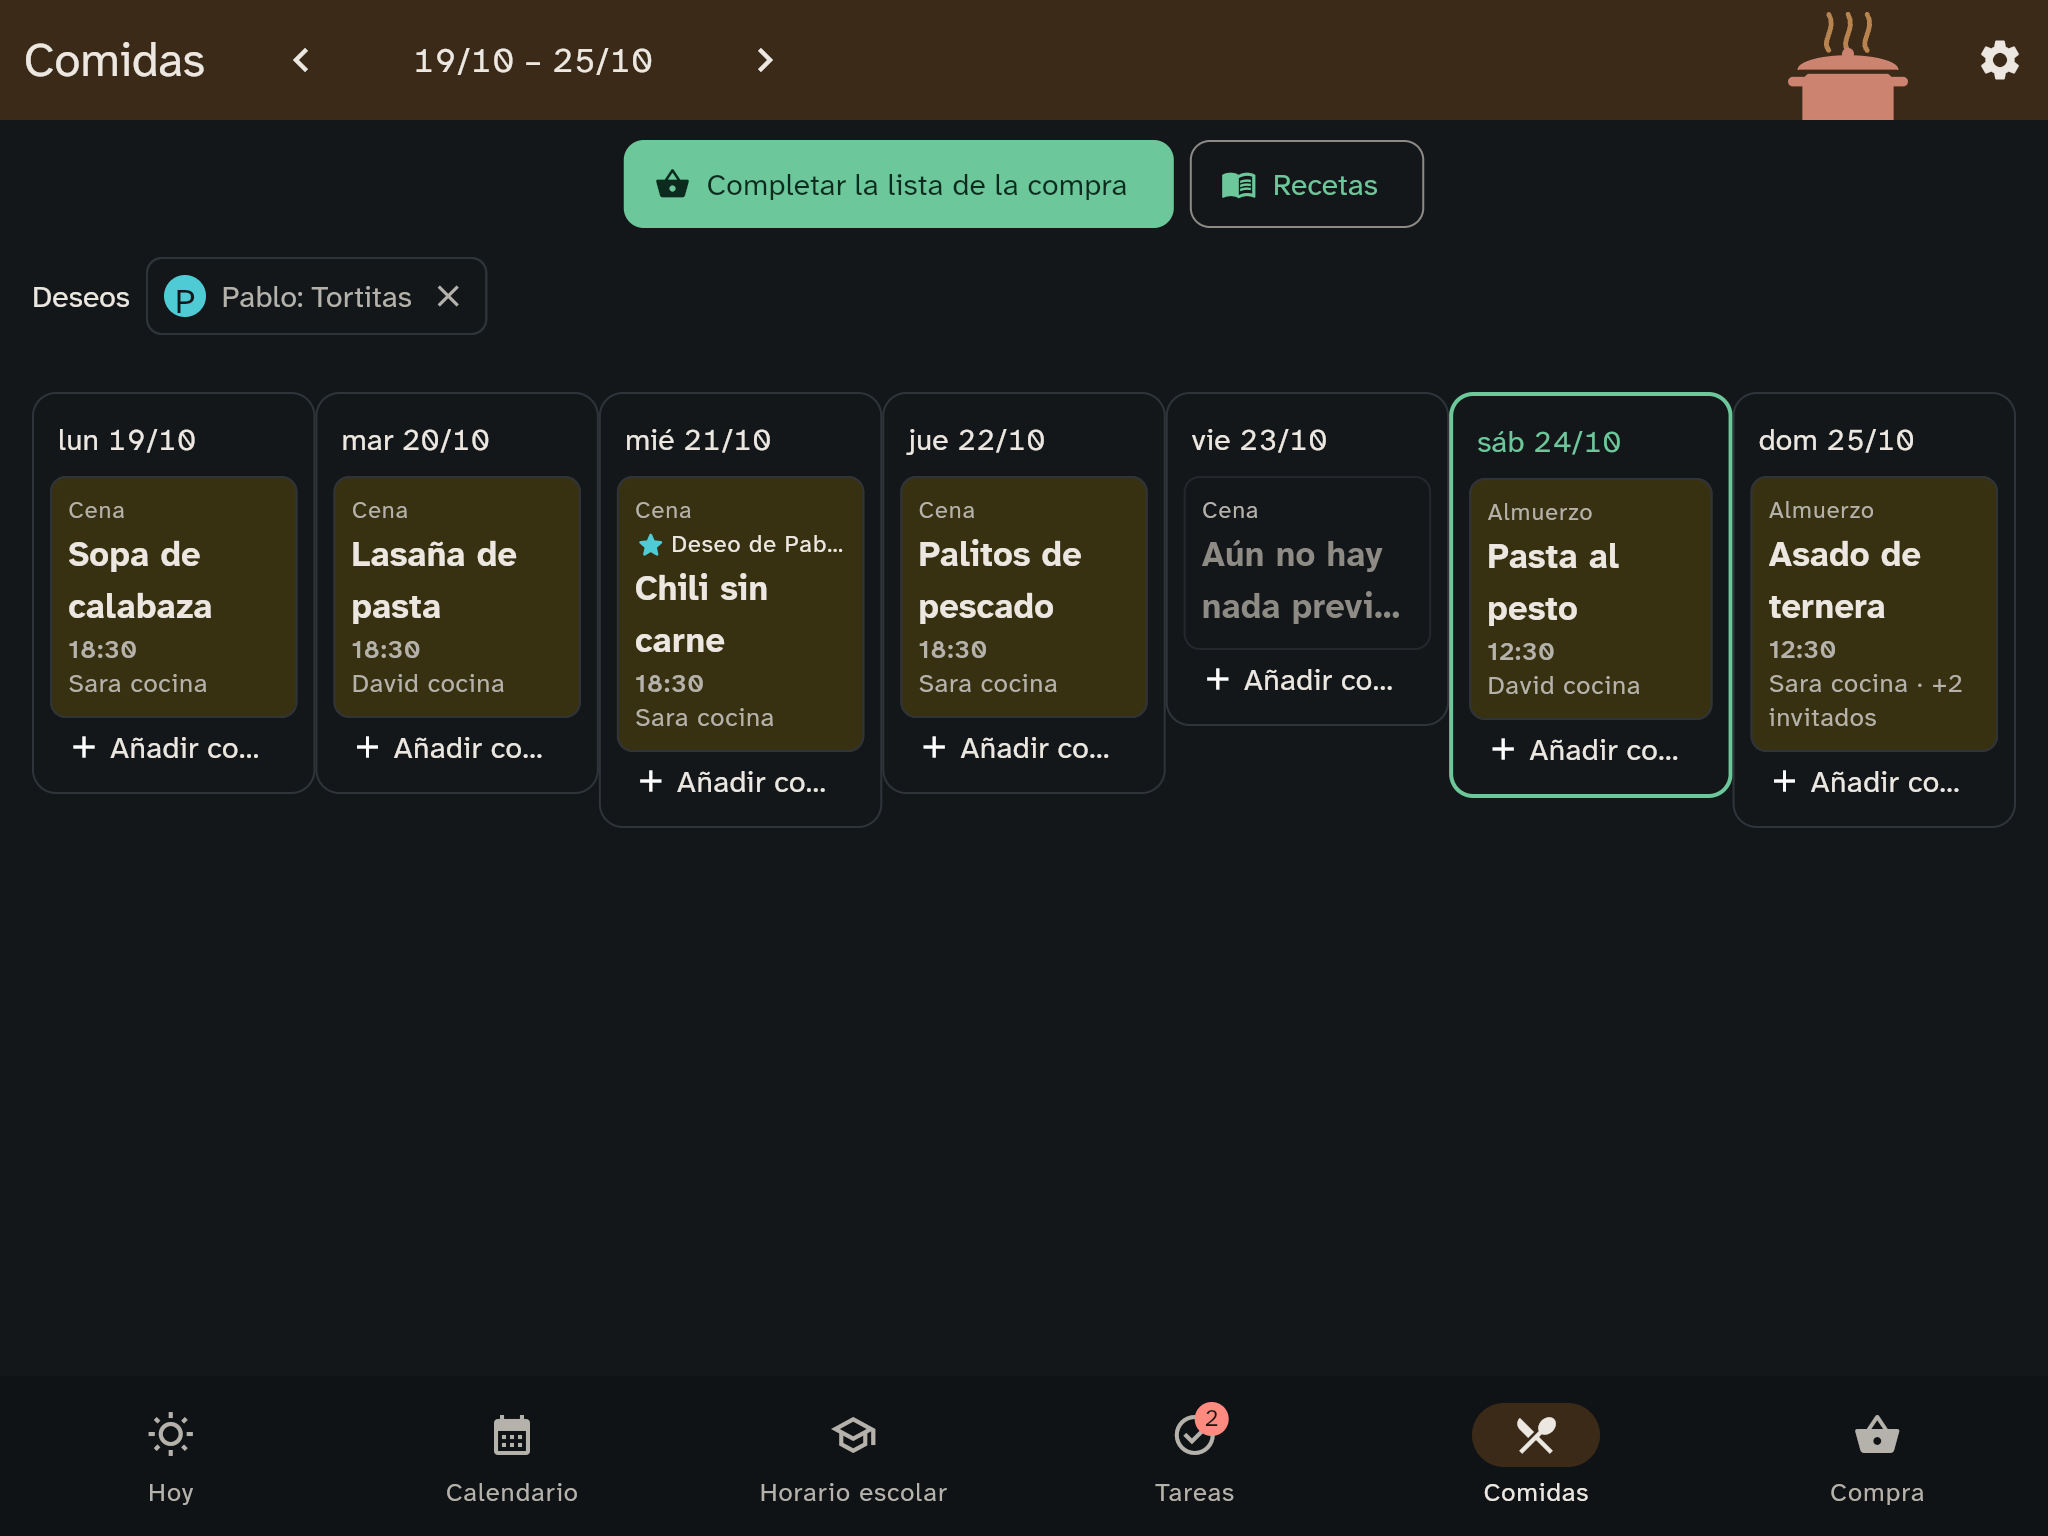Open Sopa de calabaza meal card

point(173,596)
